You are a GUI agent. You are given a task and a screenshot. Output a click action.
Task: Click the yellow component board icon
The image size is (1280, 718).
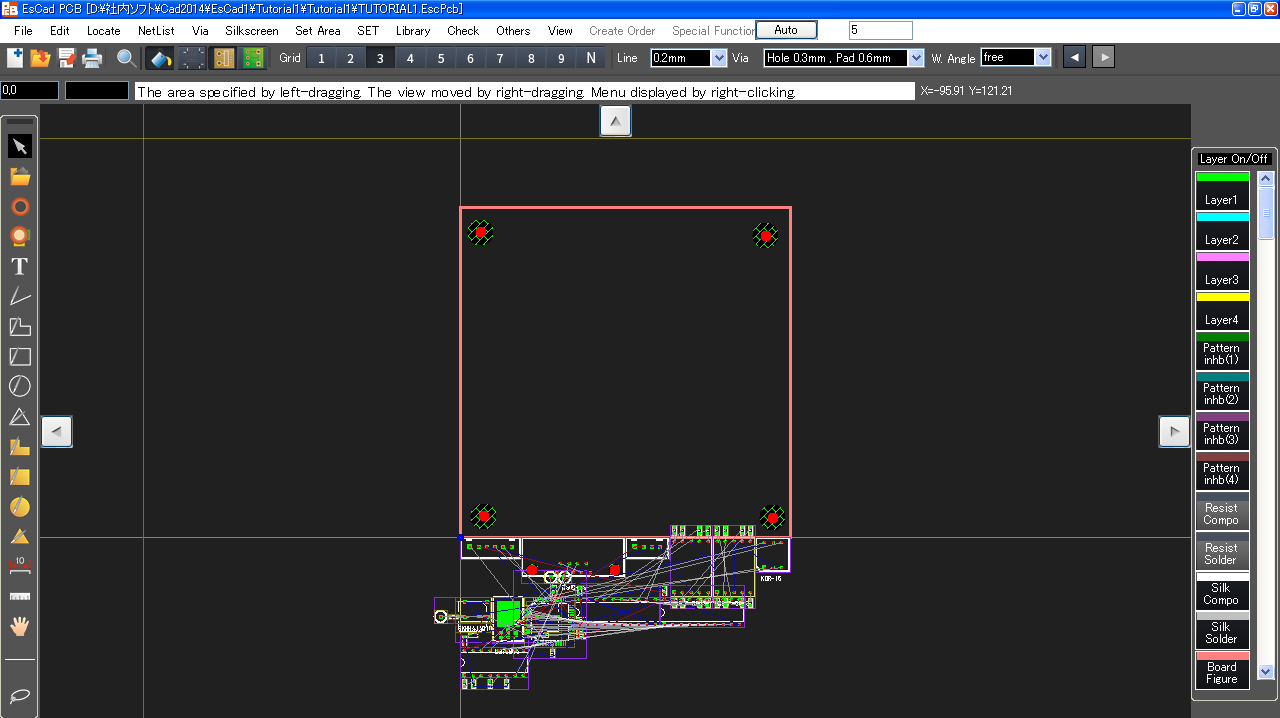coord(224,58)
